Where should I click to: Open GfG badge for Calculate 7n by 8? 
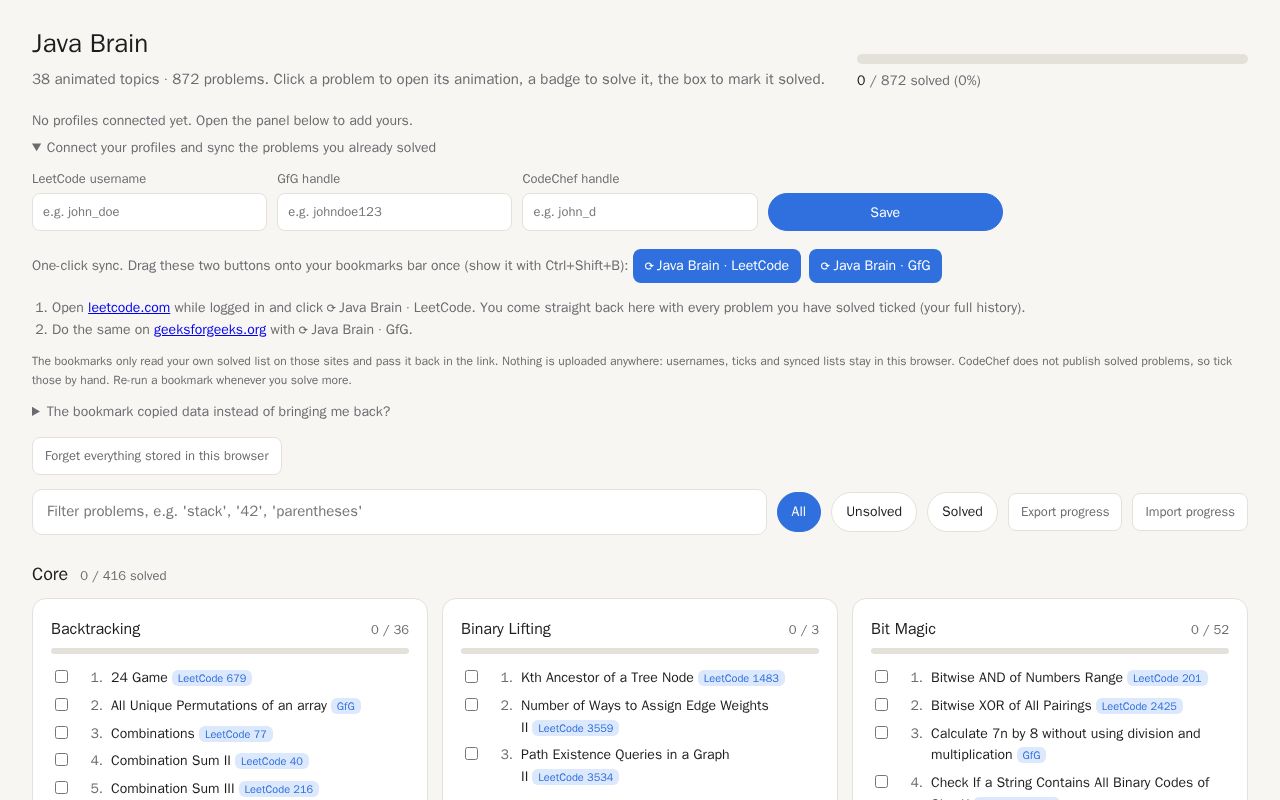click(1032, 755)
